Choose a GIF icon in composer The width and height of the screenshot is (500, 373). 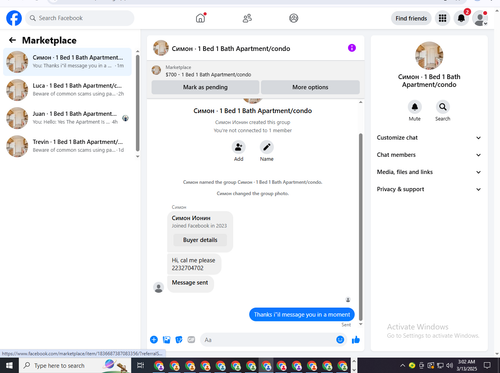191,340
